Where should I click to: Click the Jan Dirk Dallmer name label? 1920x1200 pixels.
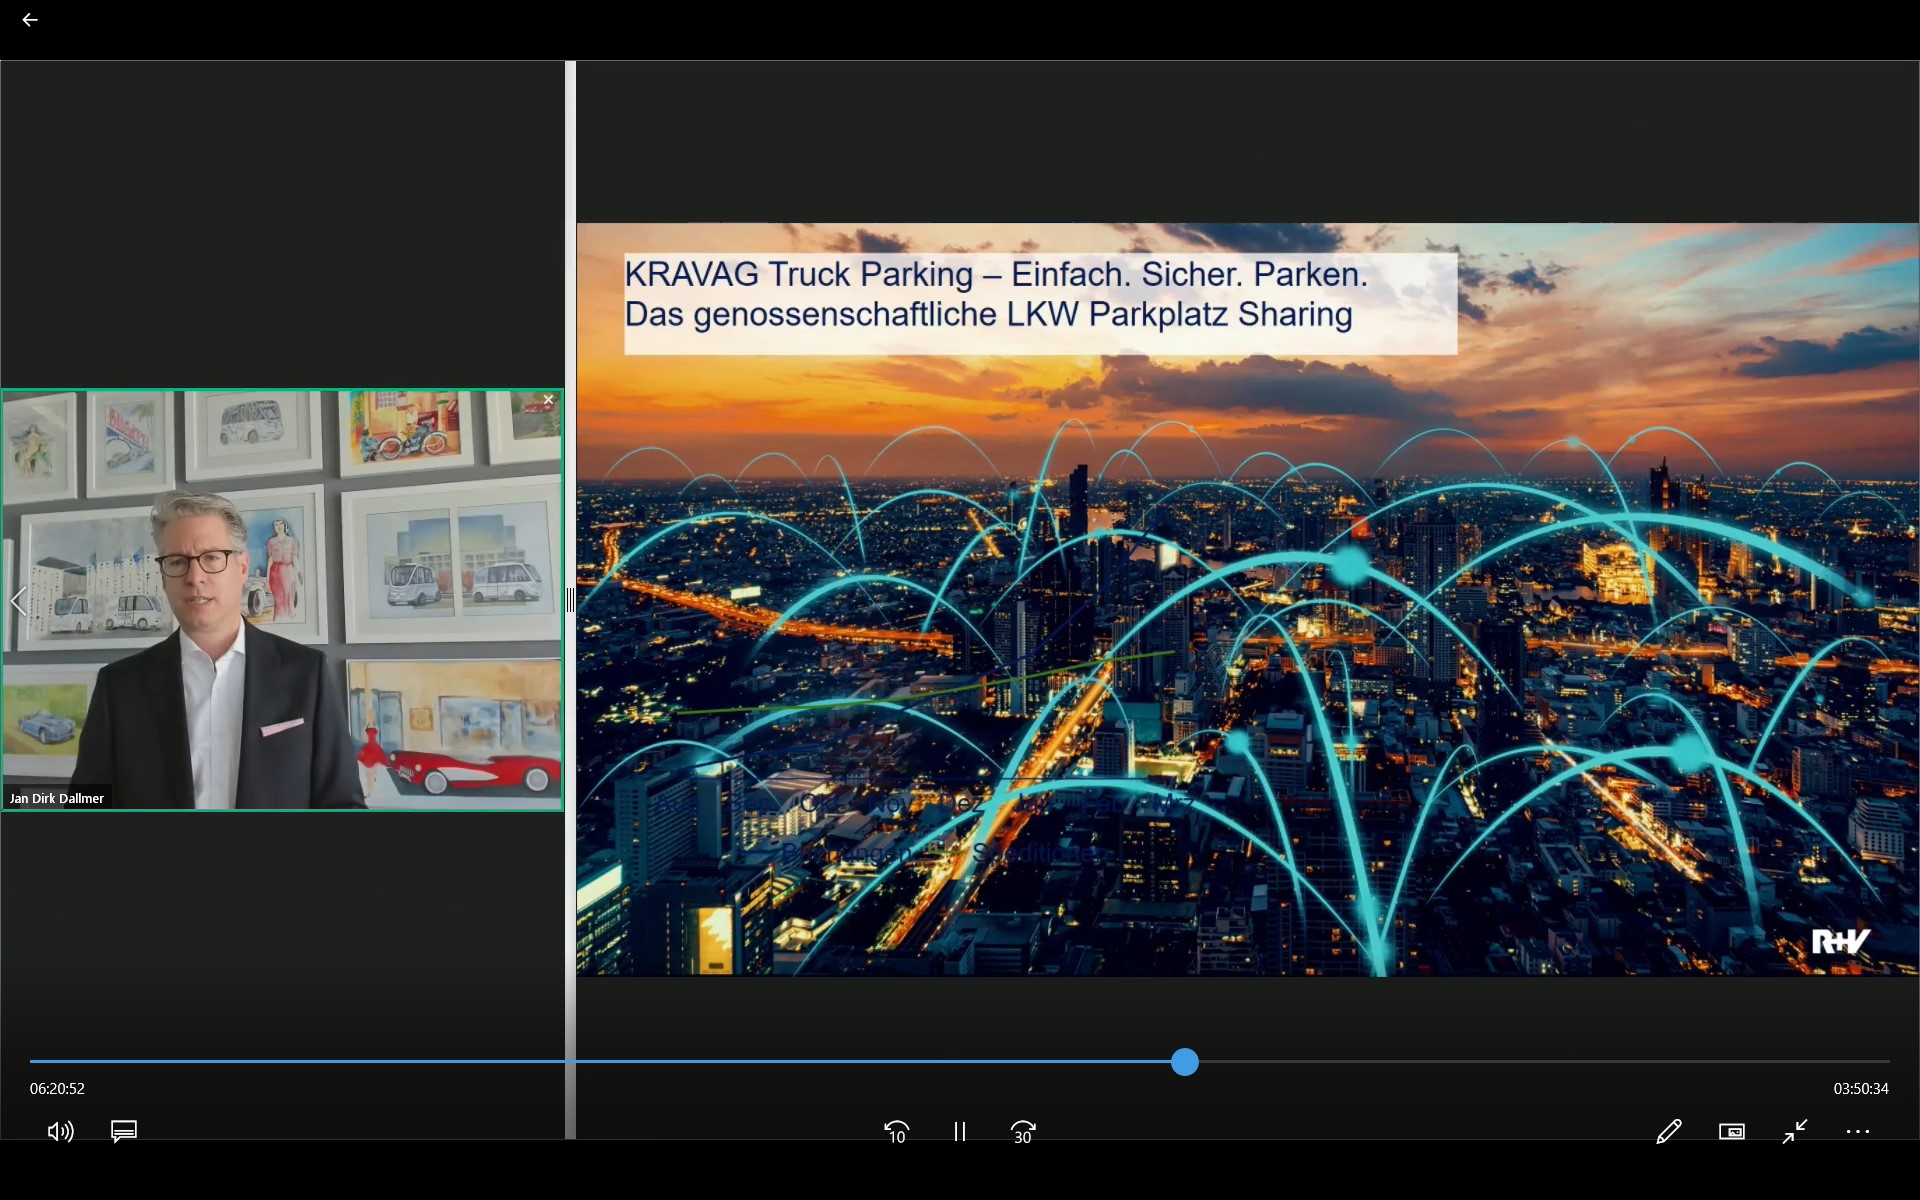click(x=57, y=798)
